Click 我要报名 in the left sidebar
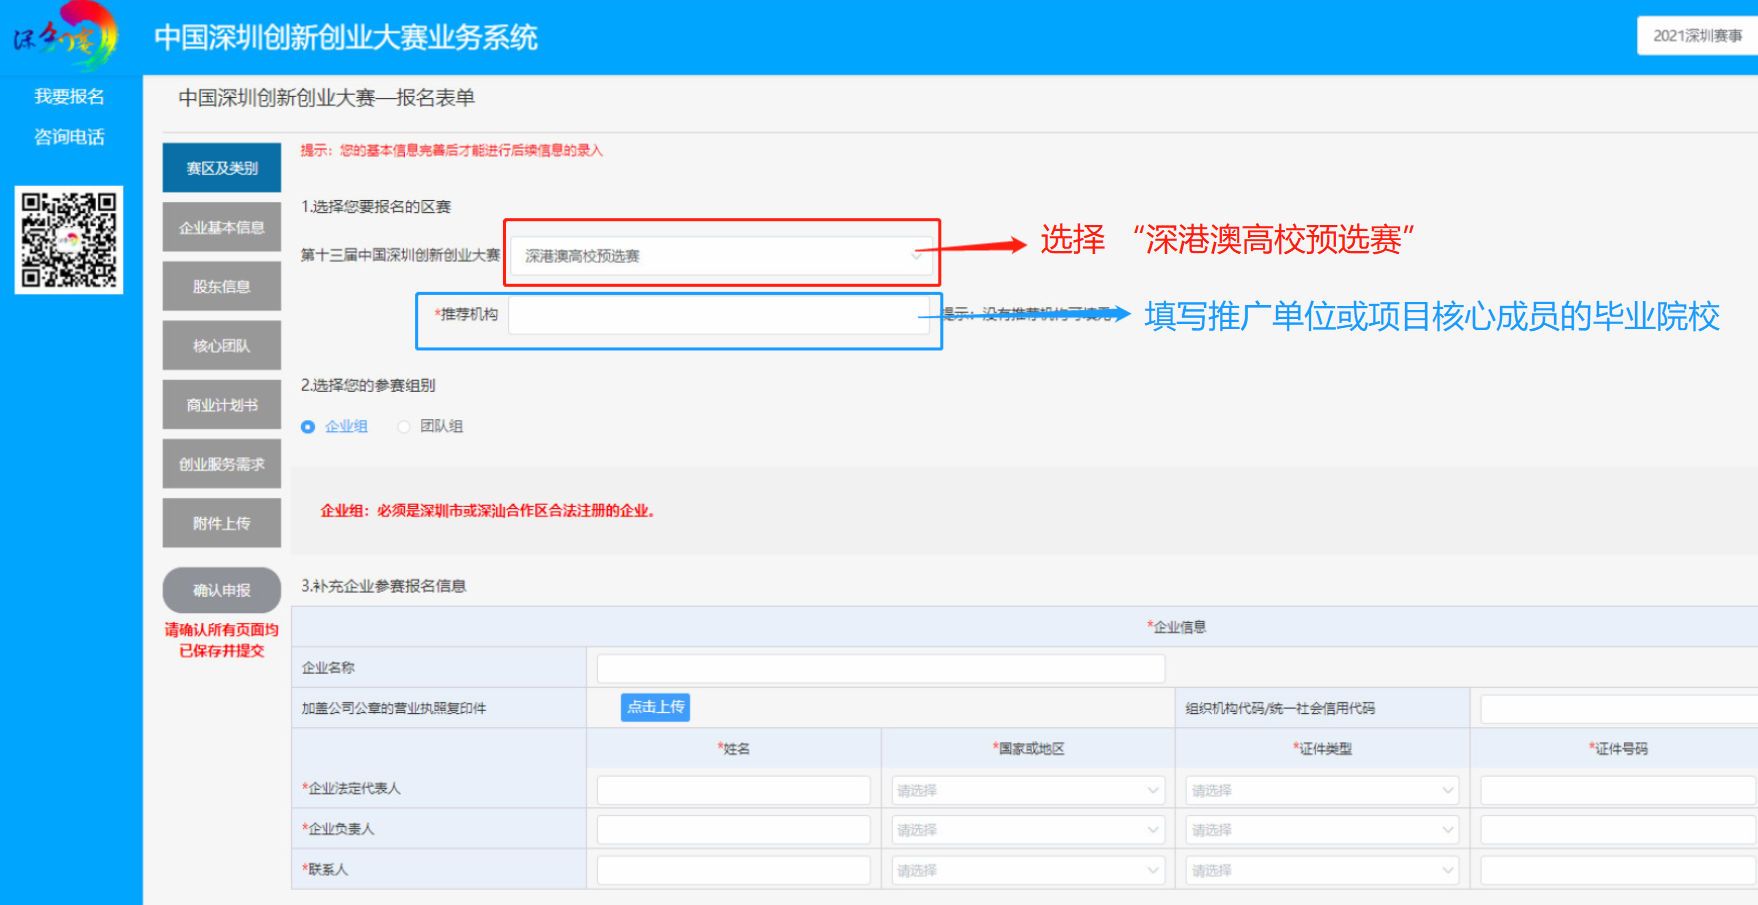The width and height of the screenshot is (1758, 905). [x=69, y=96]
